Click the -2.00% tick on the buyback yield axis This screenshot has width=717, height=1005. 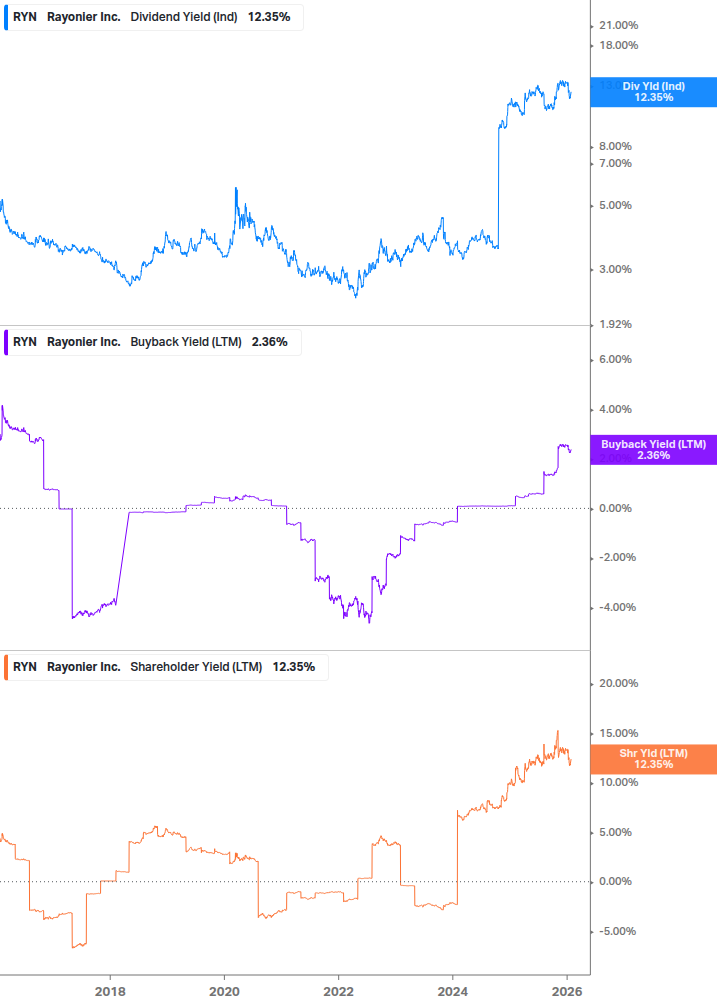tap(617, 558)
